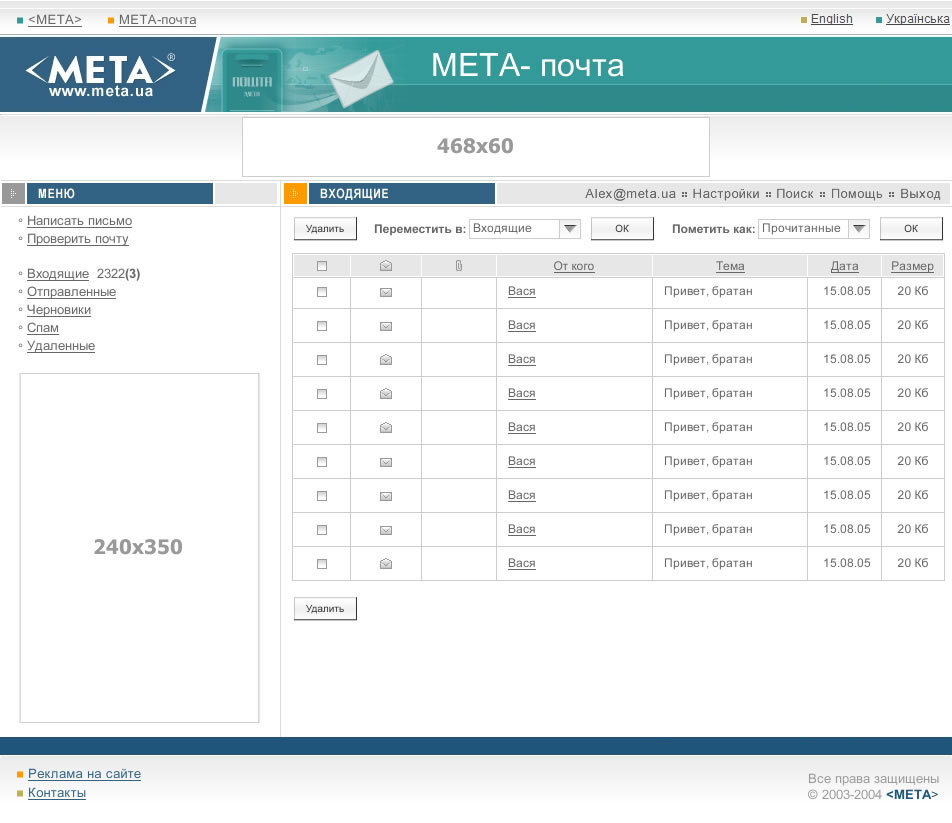The height and width of the screenshot is (823, 952).
Task: Confirm move with OK next to Переместить в
Action: 622,229
